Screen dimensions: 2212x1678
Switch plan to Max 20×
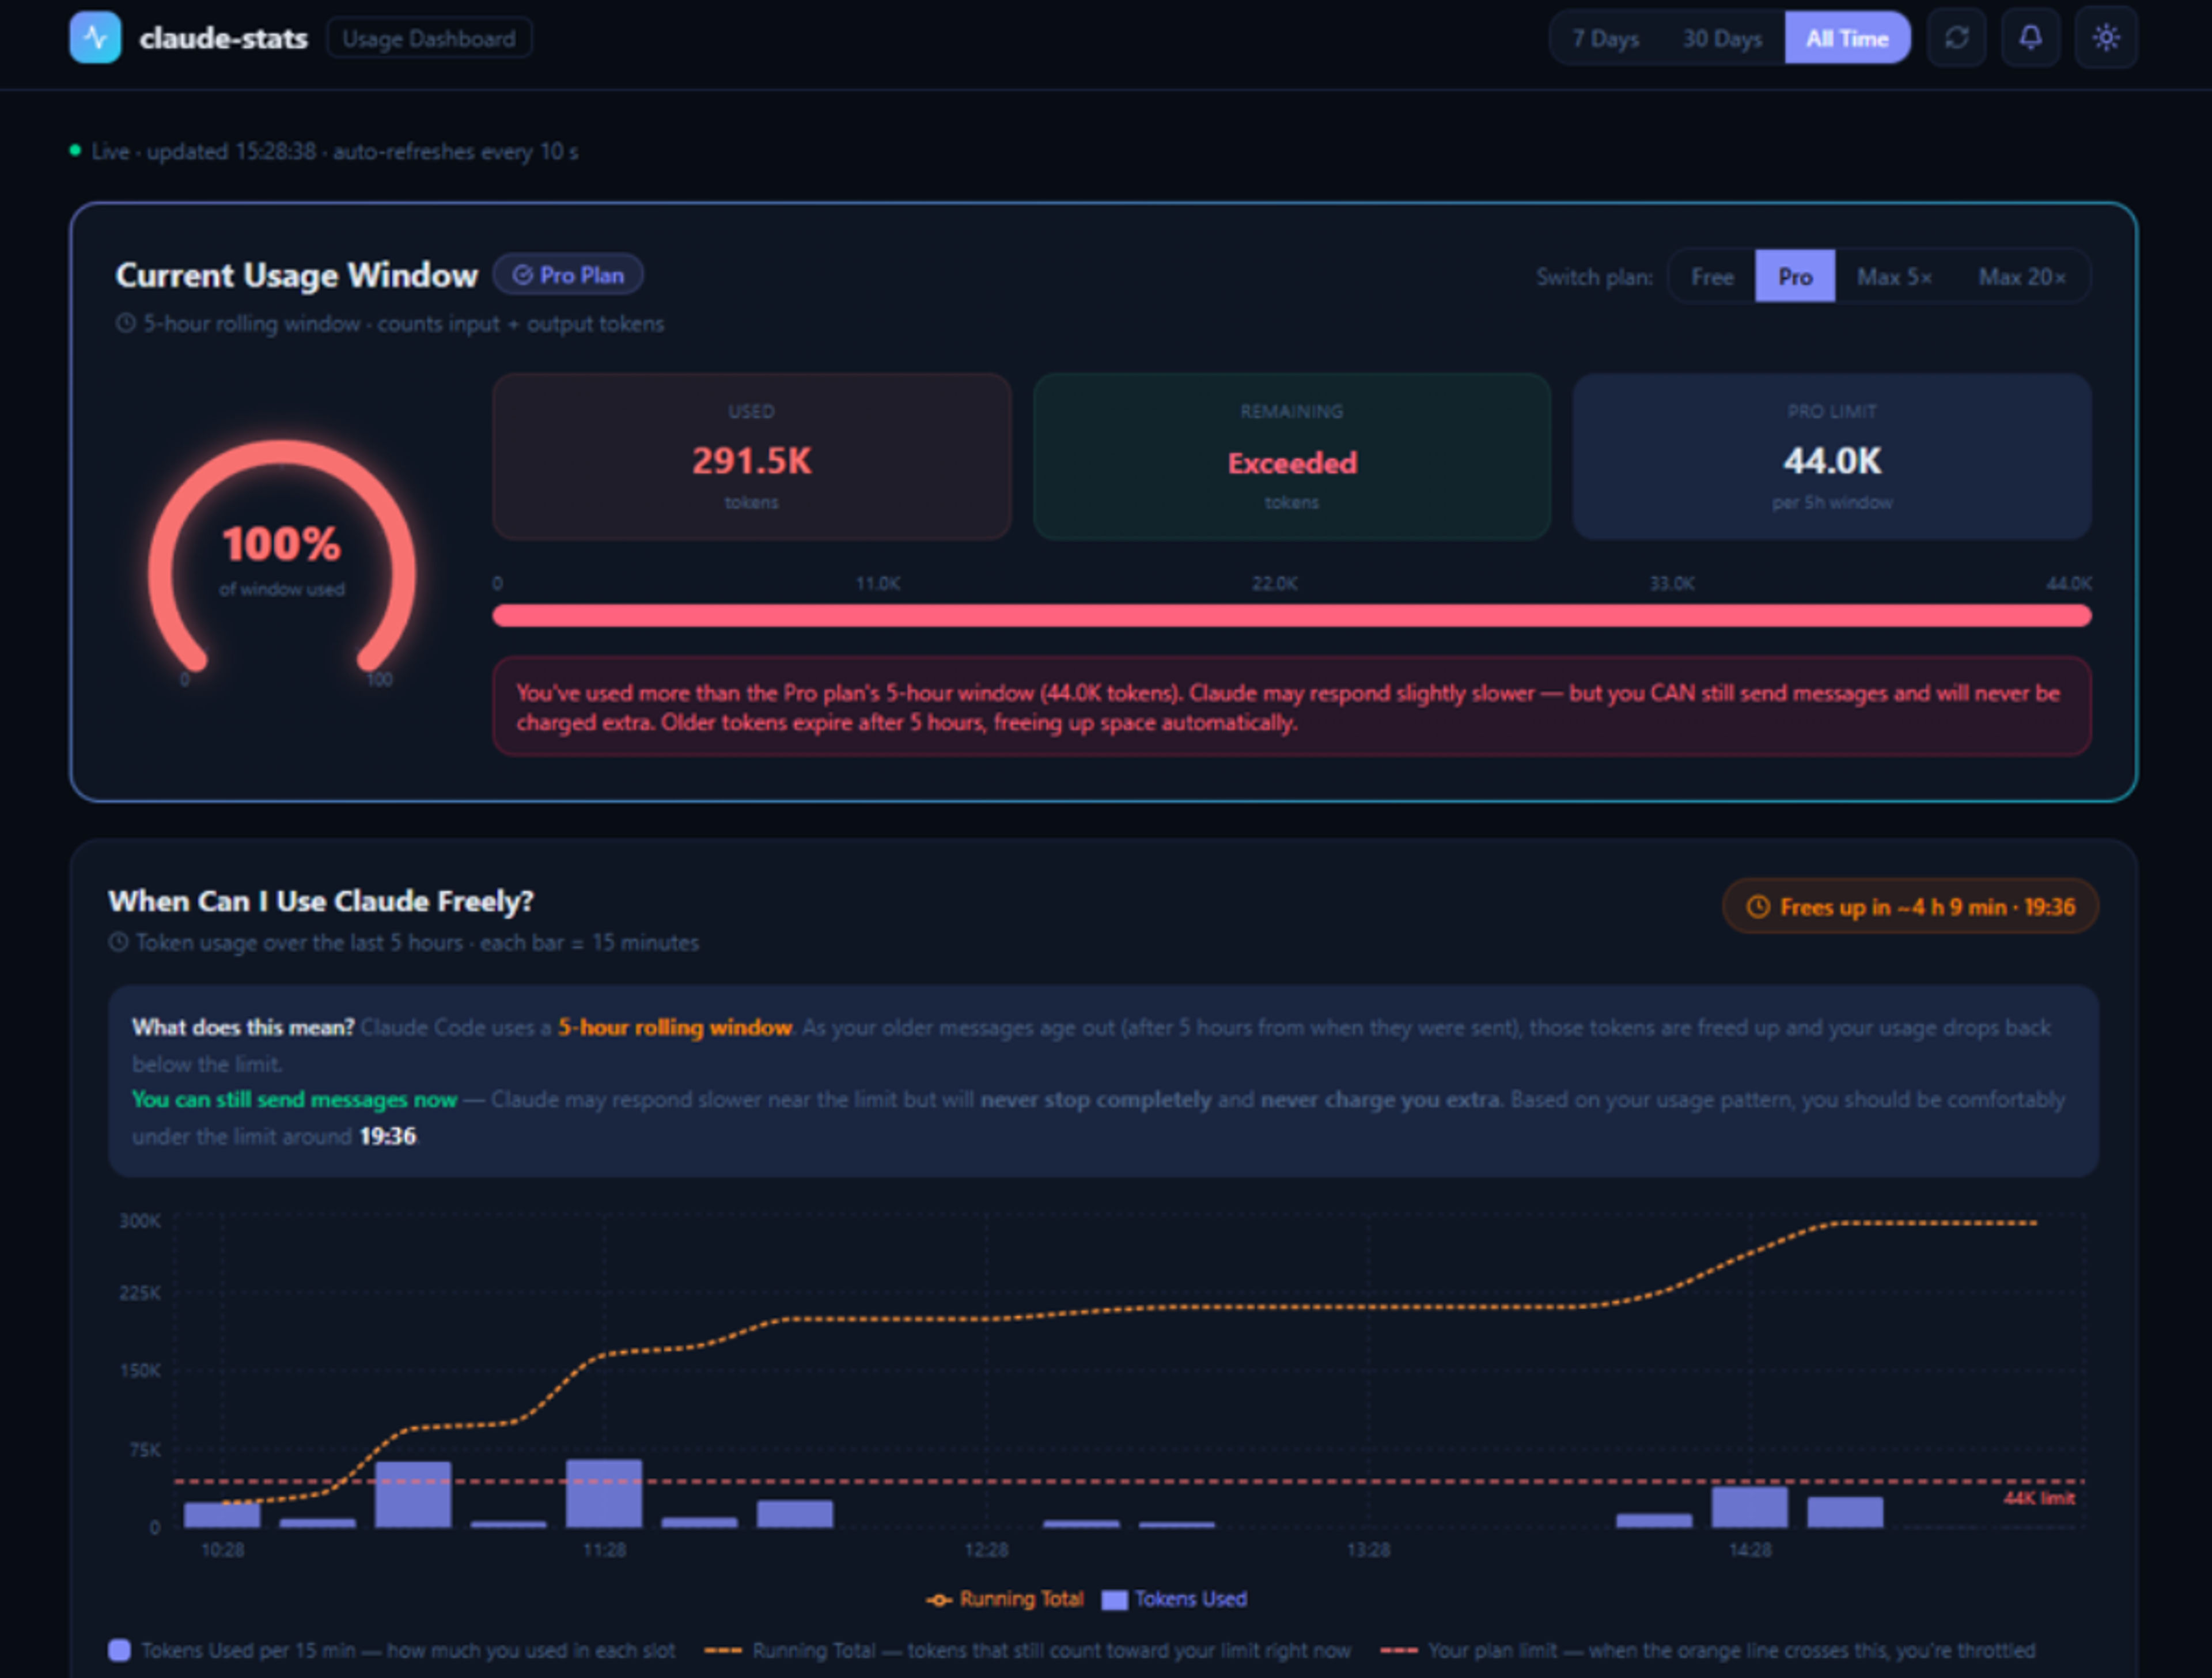click(x=2022, y=277)
